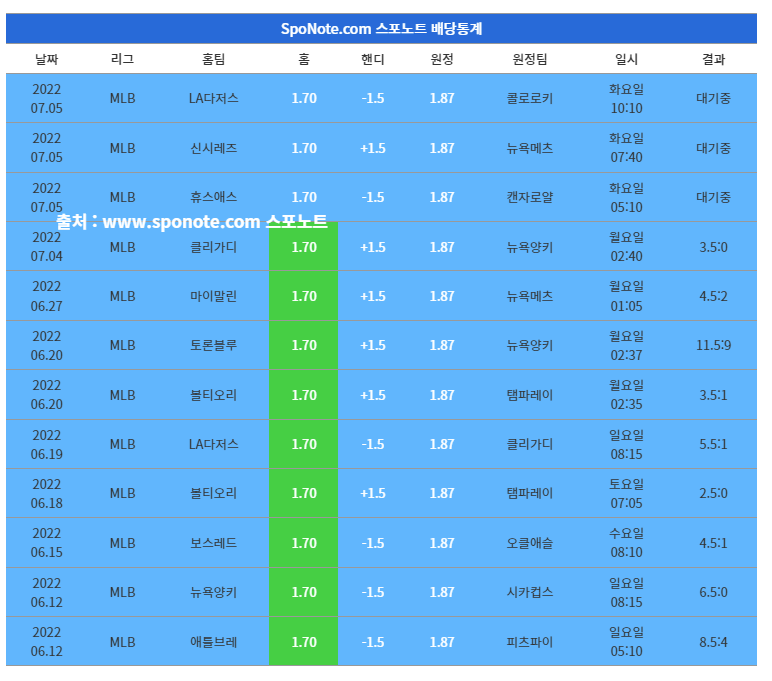Image resolution: width=772 pixels, height=681 pixels.
Task: Select the 8.5:4 result cell
Action: pyautogui.click(x=713, y=642)
